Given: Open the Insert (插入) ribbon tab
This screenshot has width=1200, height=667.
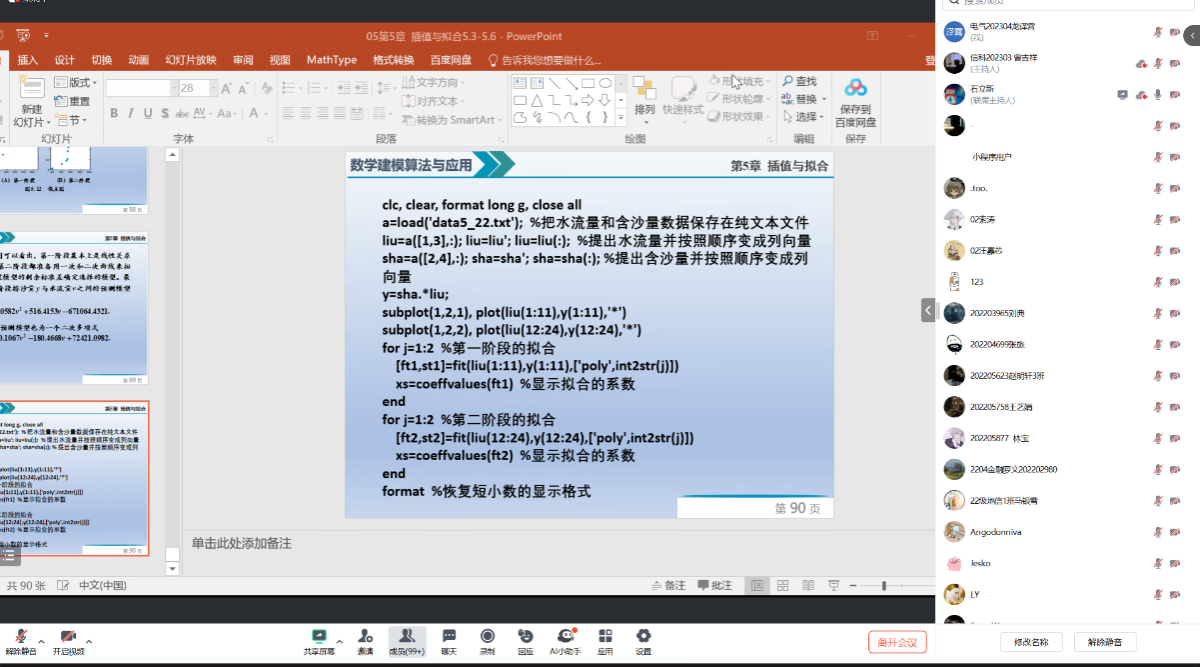Looking at the screenshot, I should tap(28, 60).
